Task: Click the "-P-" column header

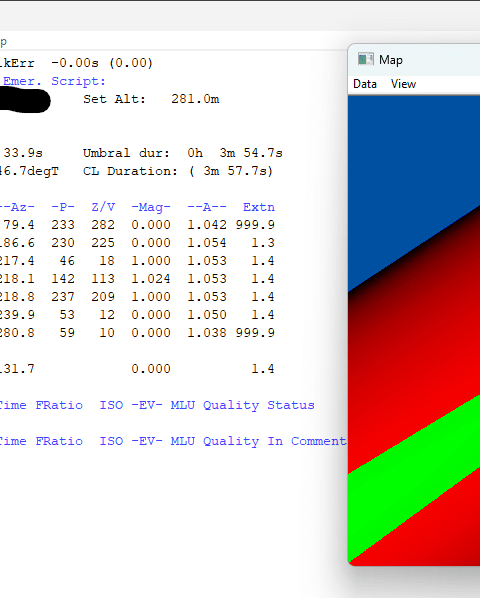Action: point(63,207)
